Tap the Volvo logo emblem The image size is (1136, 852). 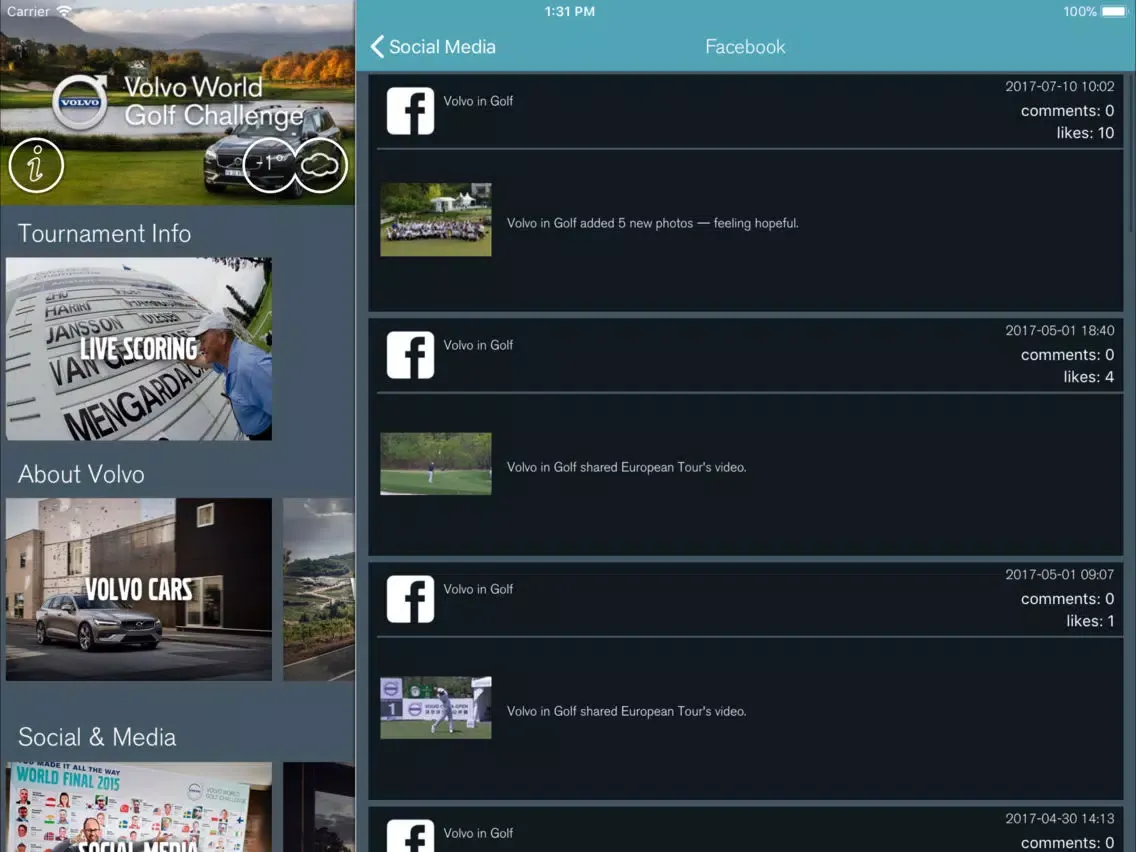[81, 101]
